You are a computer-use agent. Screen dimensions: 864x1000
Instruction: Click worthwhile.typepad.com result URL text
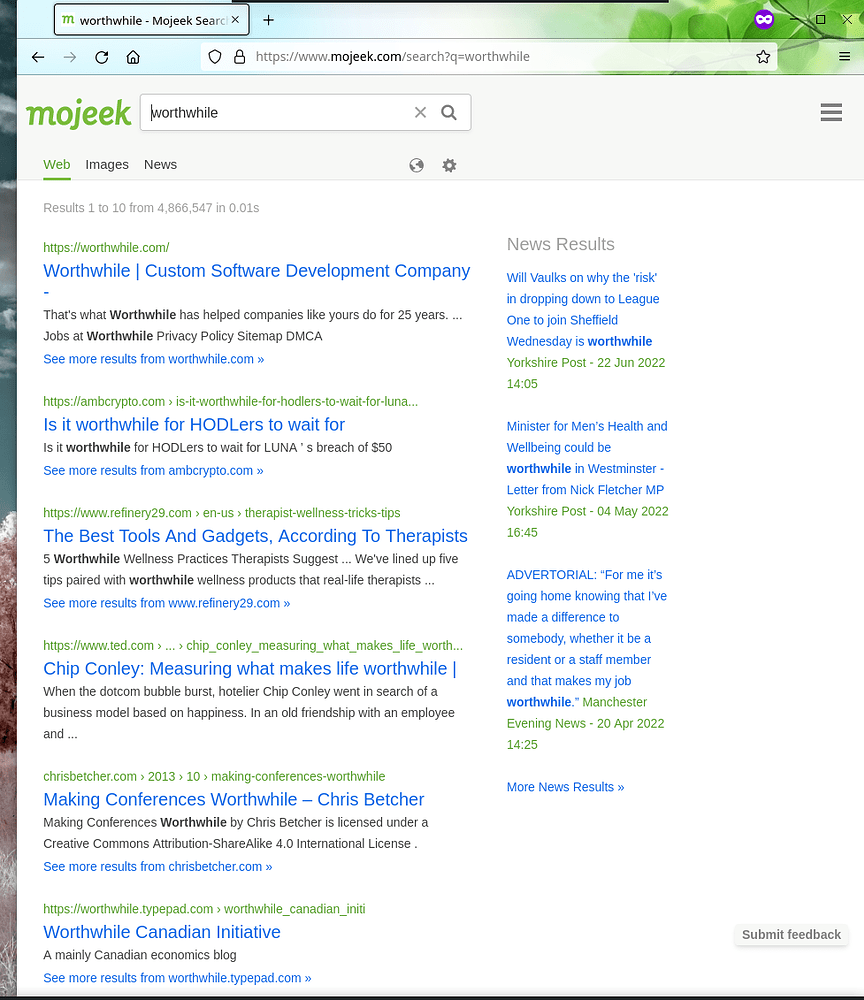click(x=204, y=909)
